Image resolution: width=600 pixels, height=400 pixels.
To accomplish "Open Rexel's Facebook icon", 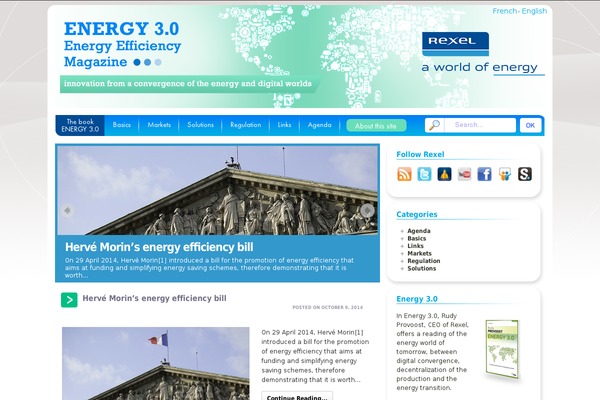I will point(484,174).
